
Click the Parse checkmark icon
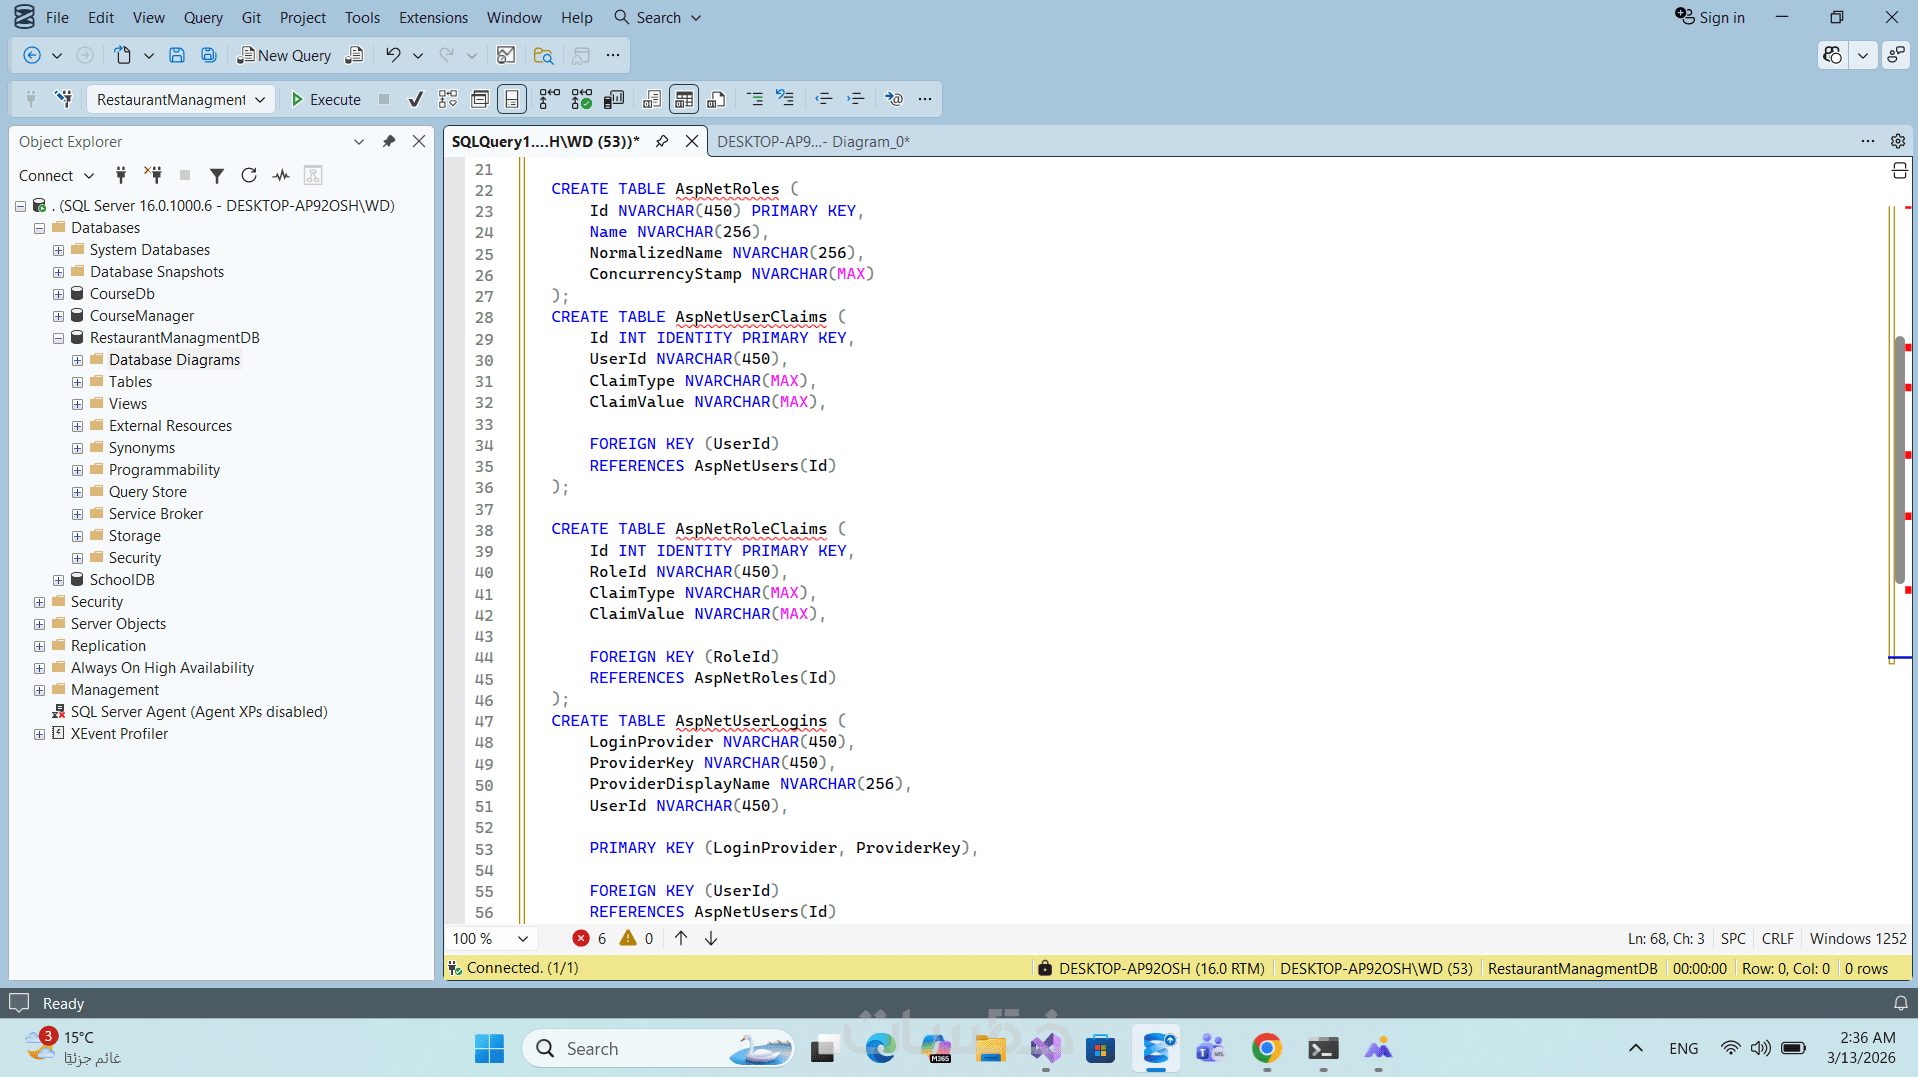click(415, 99)
